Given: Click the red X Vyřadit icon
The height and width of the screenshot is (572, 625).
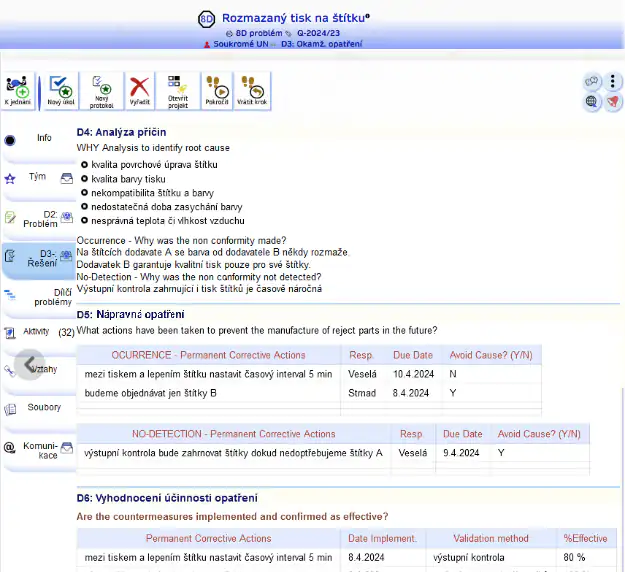Looking at the screenshot, I should pyautogui.click(x=140, y=90).
